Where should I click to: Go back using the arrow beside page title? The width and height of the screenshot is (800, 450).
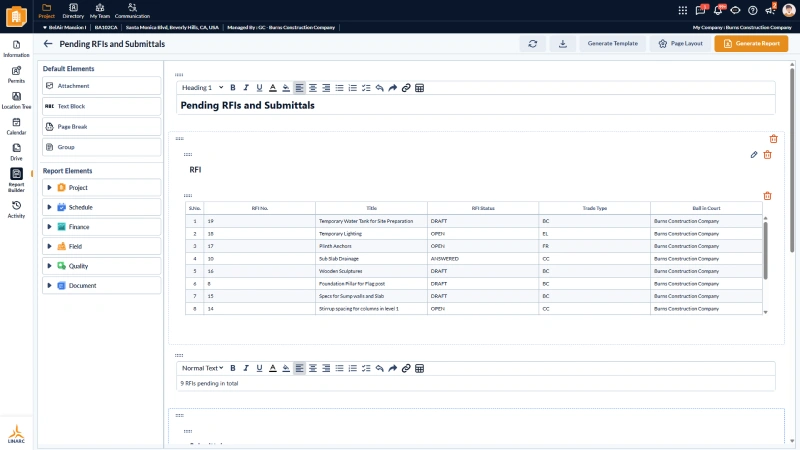coord(48,44)
